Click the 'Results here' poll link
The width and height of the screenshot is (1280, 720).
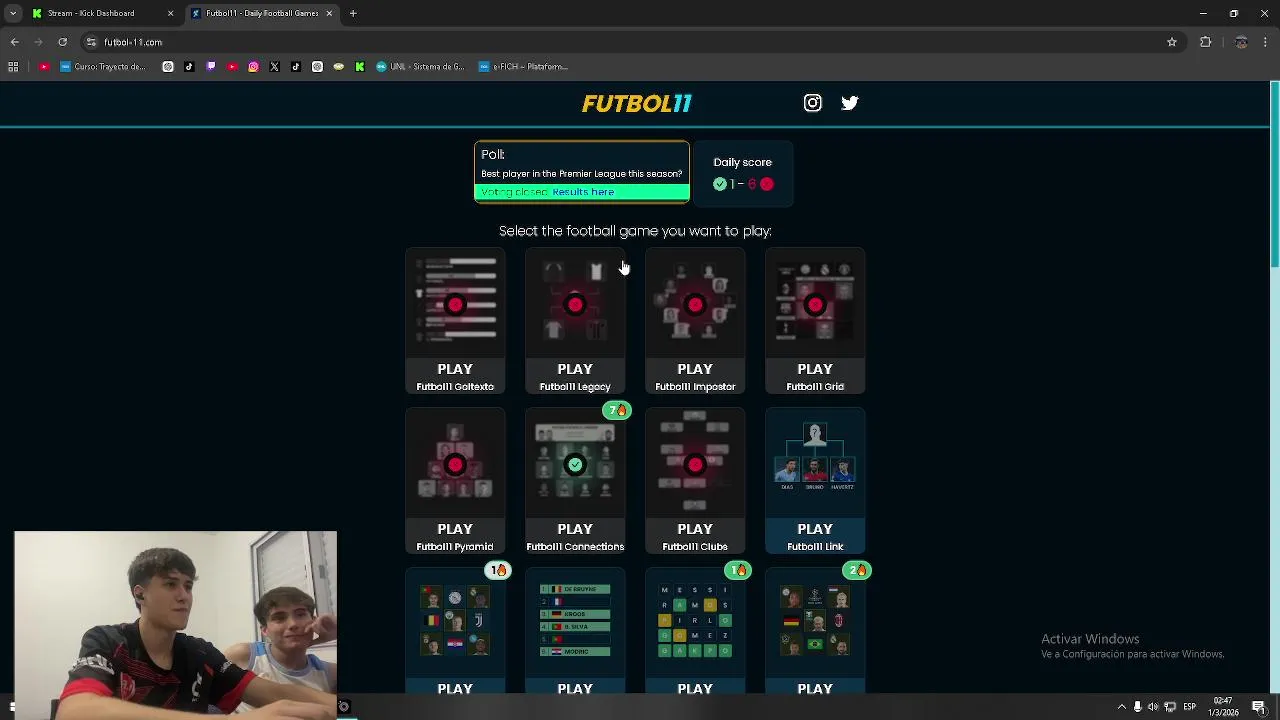pyautogui.click(x=583, y=192)
